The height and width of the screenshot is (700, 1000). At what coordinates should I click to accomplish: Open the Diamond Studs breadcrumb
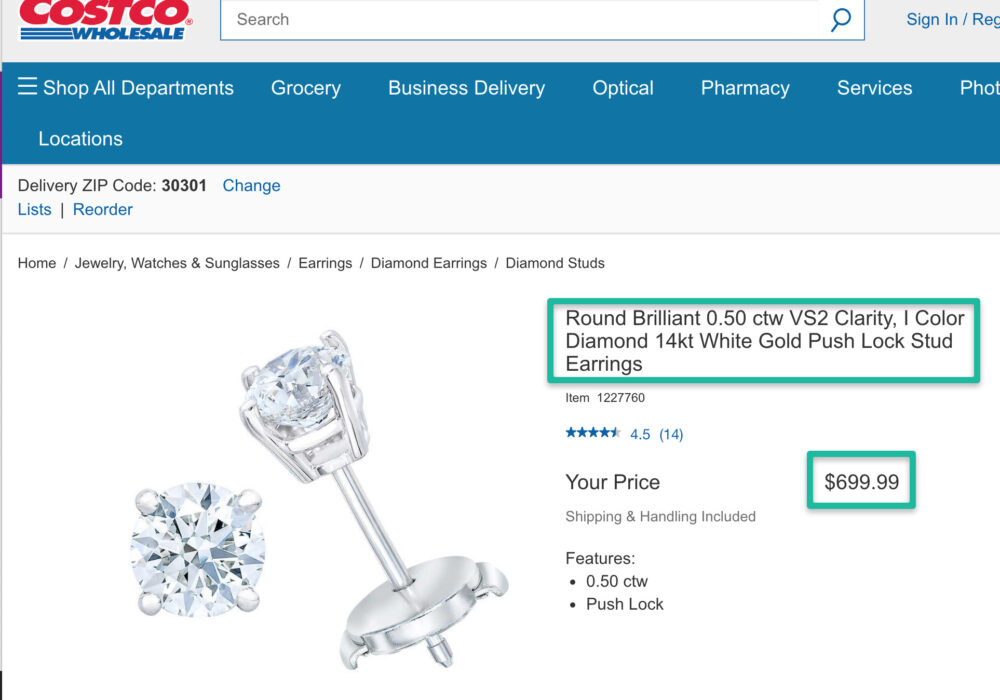click(555, 263)
